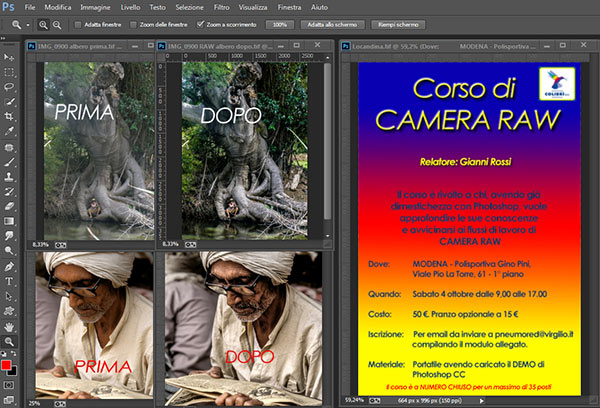Select the Lasso tool

point(9,87)
